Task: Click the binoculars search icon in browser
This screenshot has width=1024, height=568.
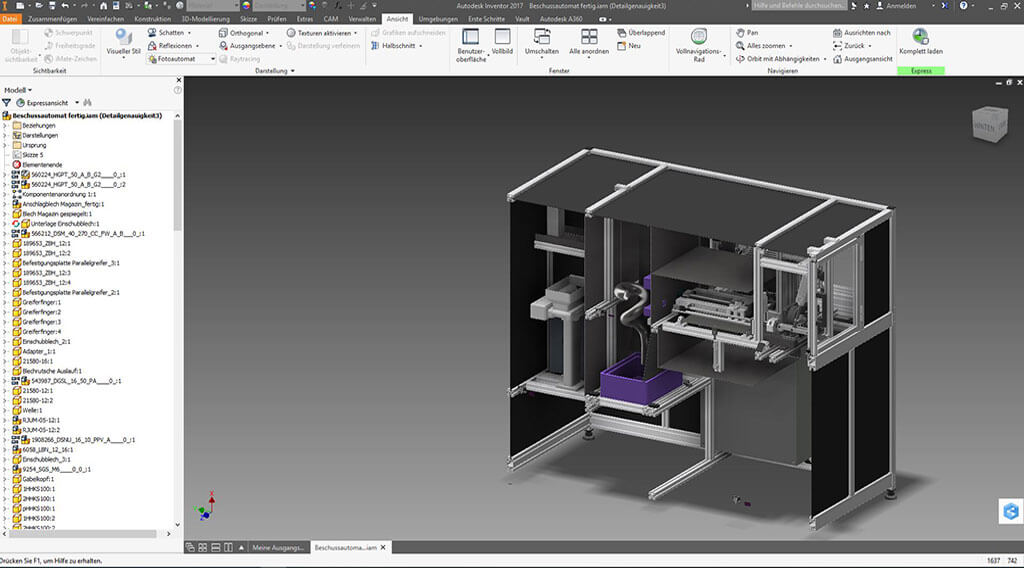Action: [87, 102]
